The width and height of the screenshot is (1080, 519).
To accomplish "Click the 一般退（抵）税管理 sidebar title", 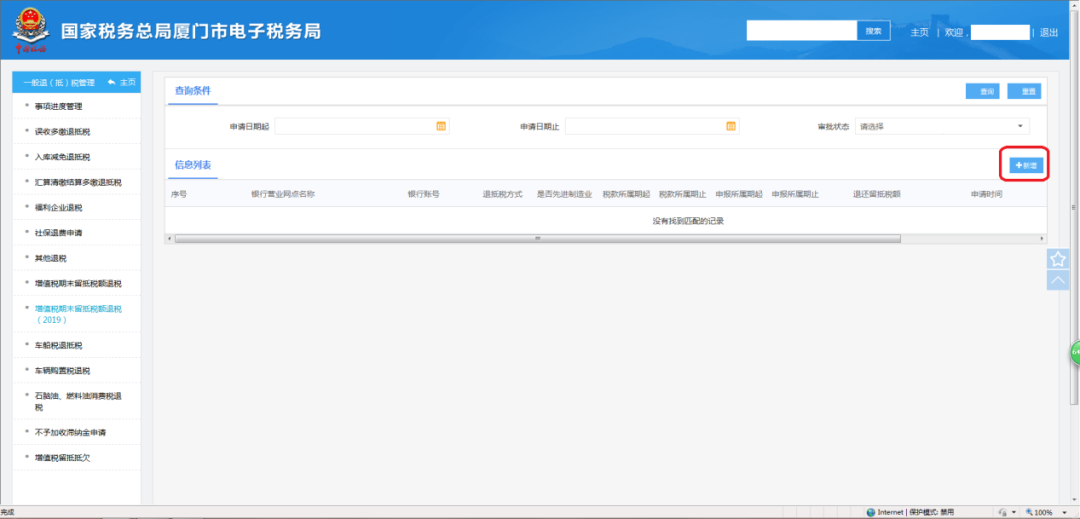I will 59,82.
